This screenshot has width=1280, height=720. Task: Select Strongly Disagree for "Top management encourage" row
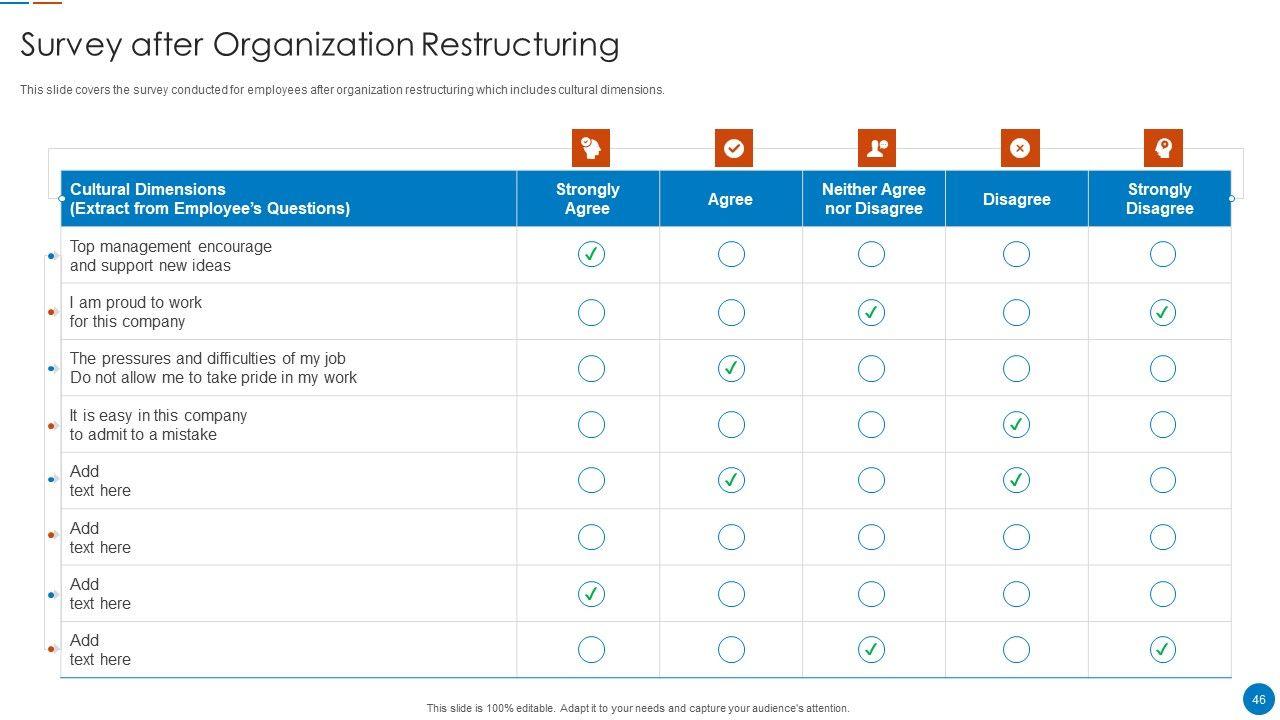[1162, 254]
